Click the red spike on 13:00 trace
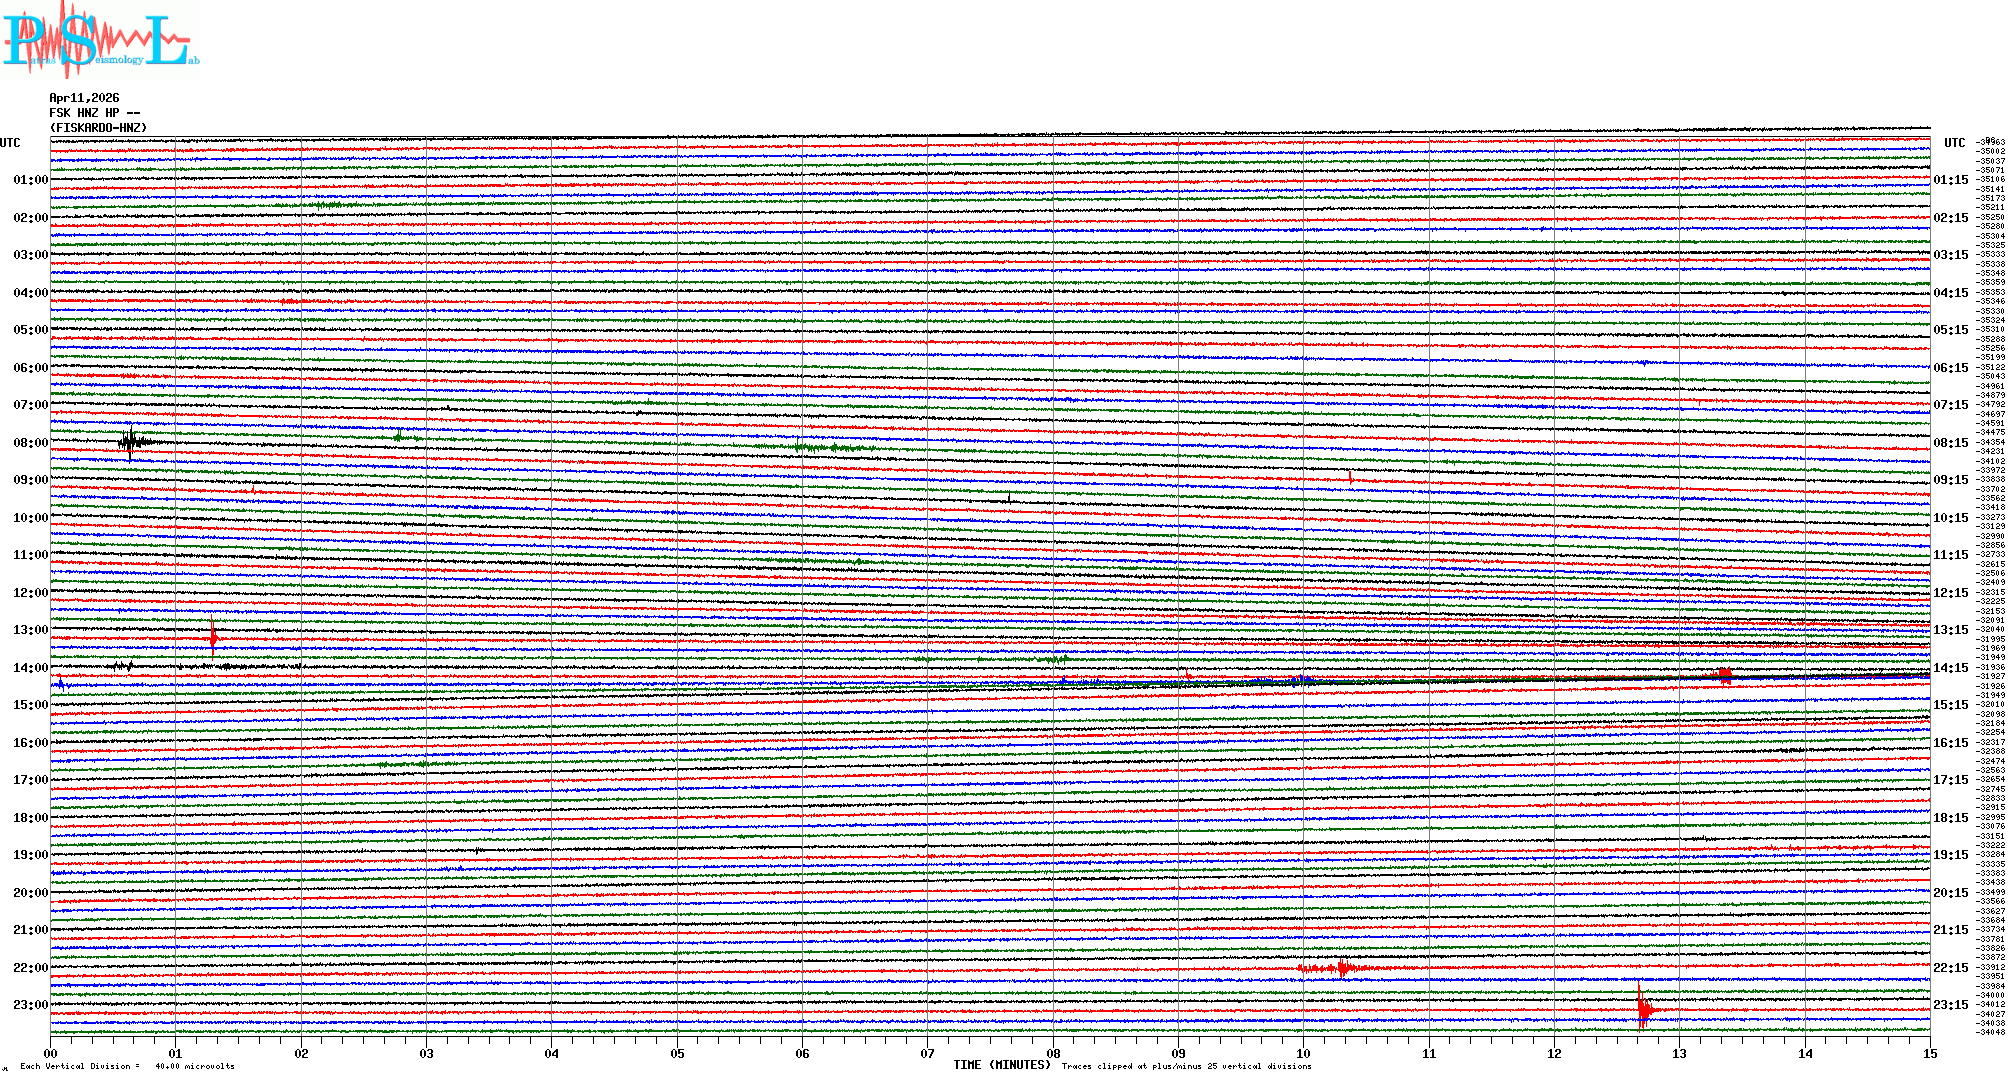 [213, 638]
